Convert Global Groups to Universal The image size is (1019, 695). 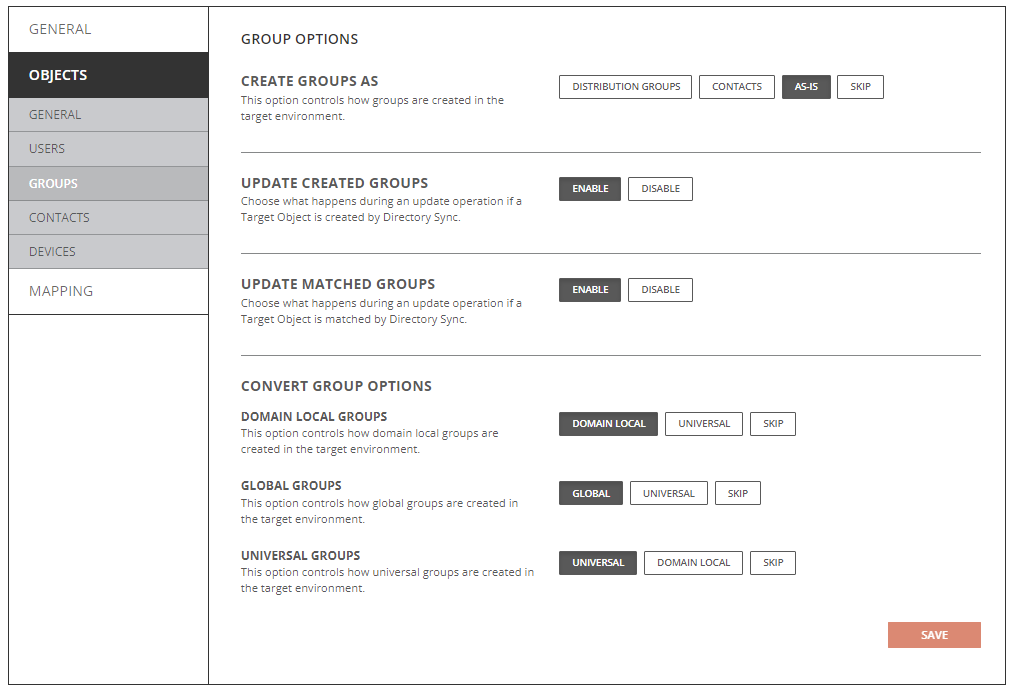(669, 493)
